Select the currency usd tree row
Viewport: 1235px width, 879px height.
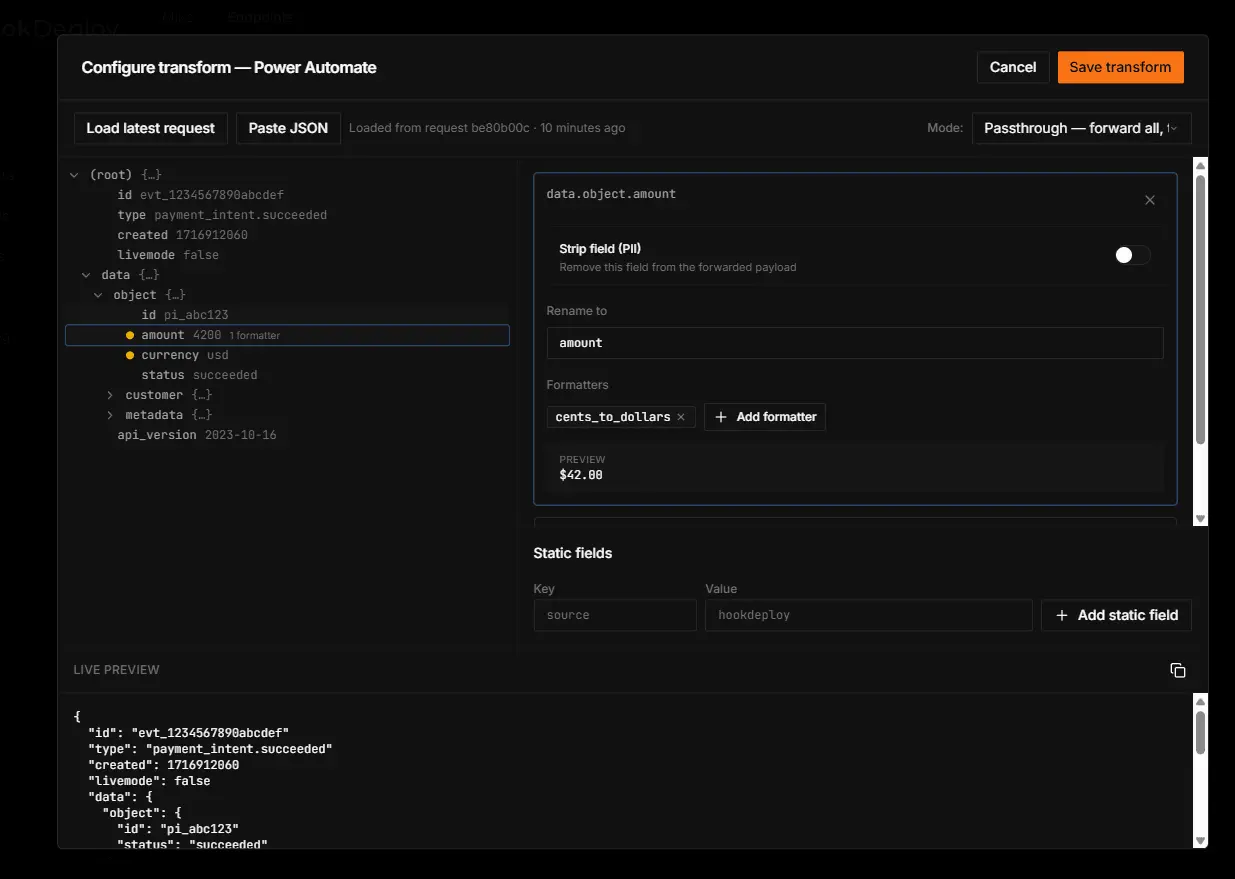click(x=287, y=355)
